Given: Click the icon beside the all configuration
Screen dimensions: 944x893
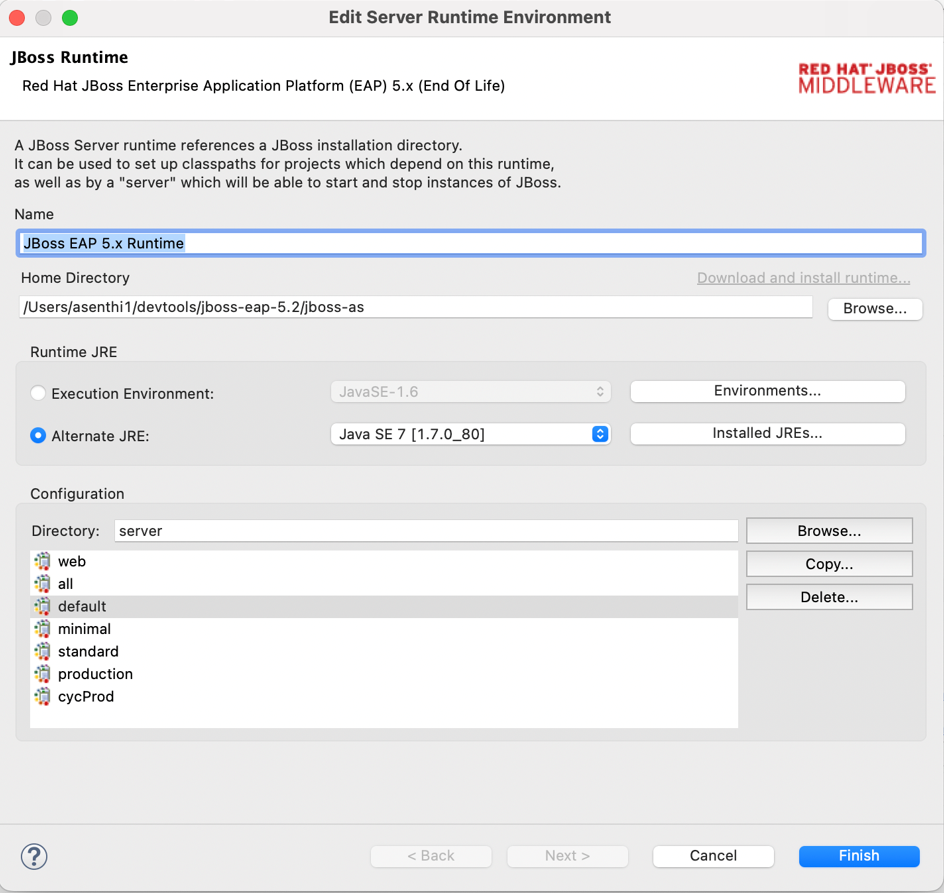Looking at the screenshot, I should coord(42,583).
